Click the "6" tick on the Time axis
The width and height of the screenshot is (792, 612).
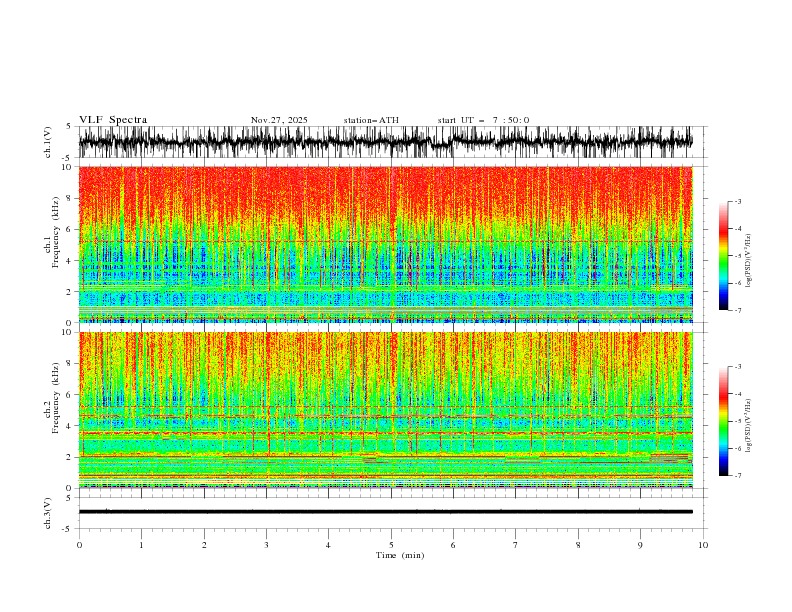pos(453,545)
